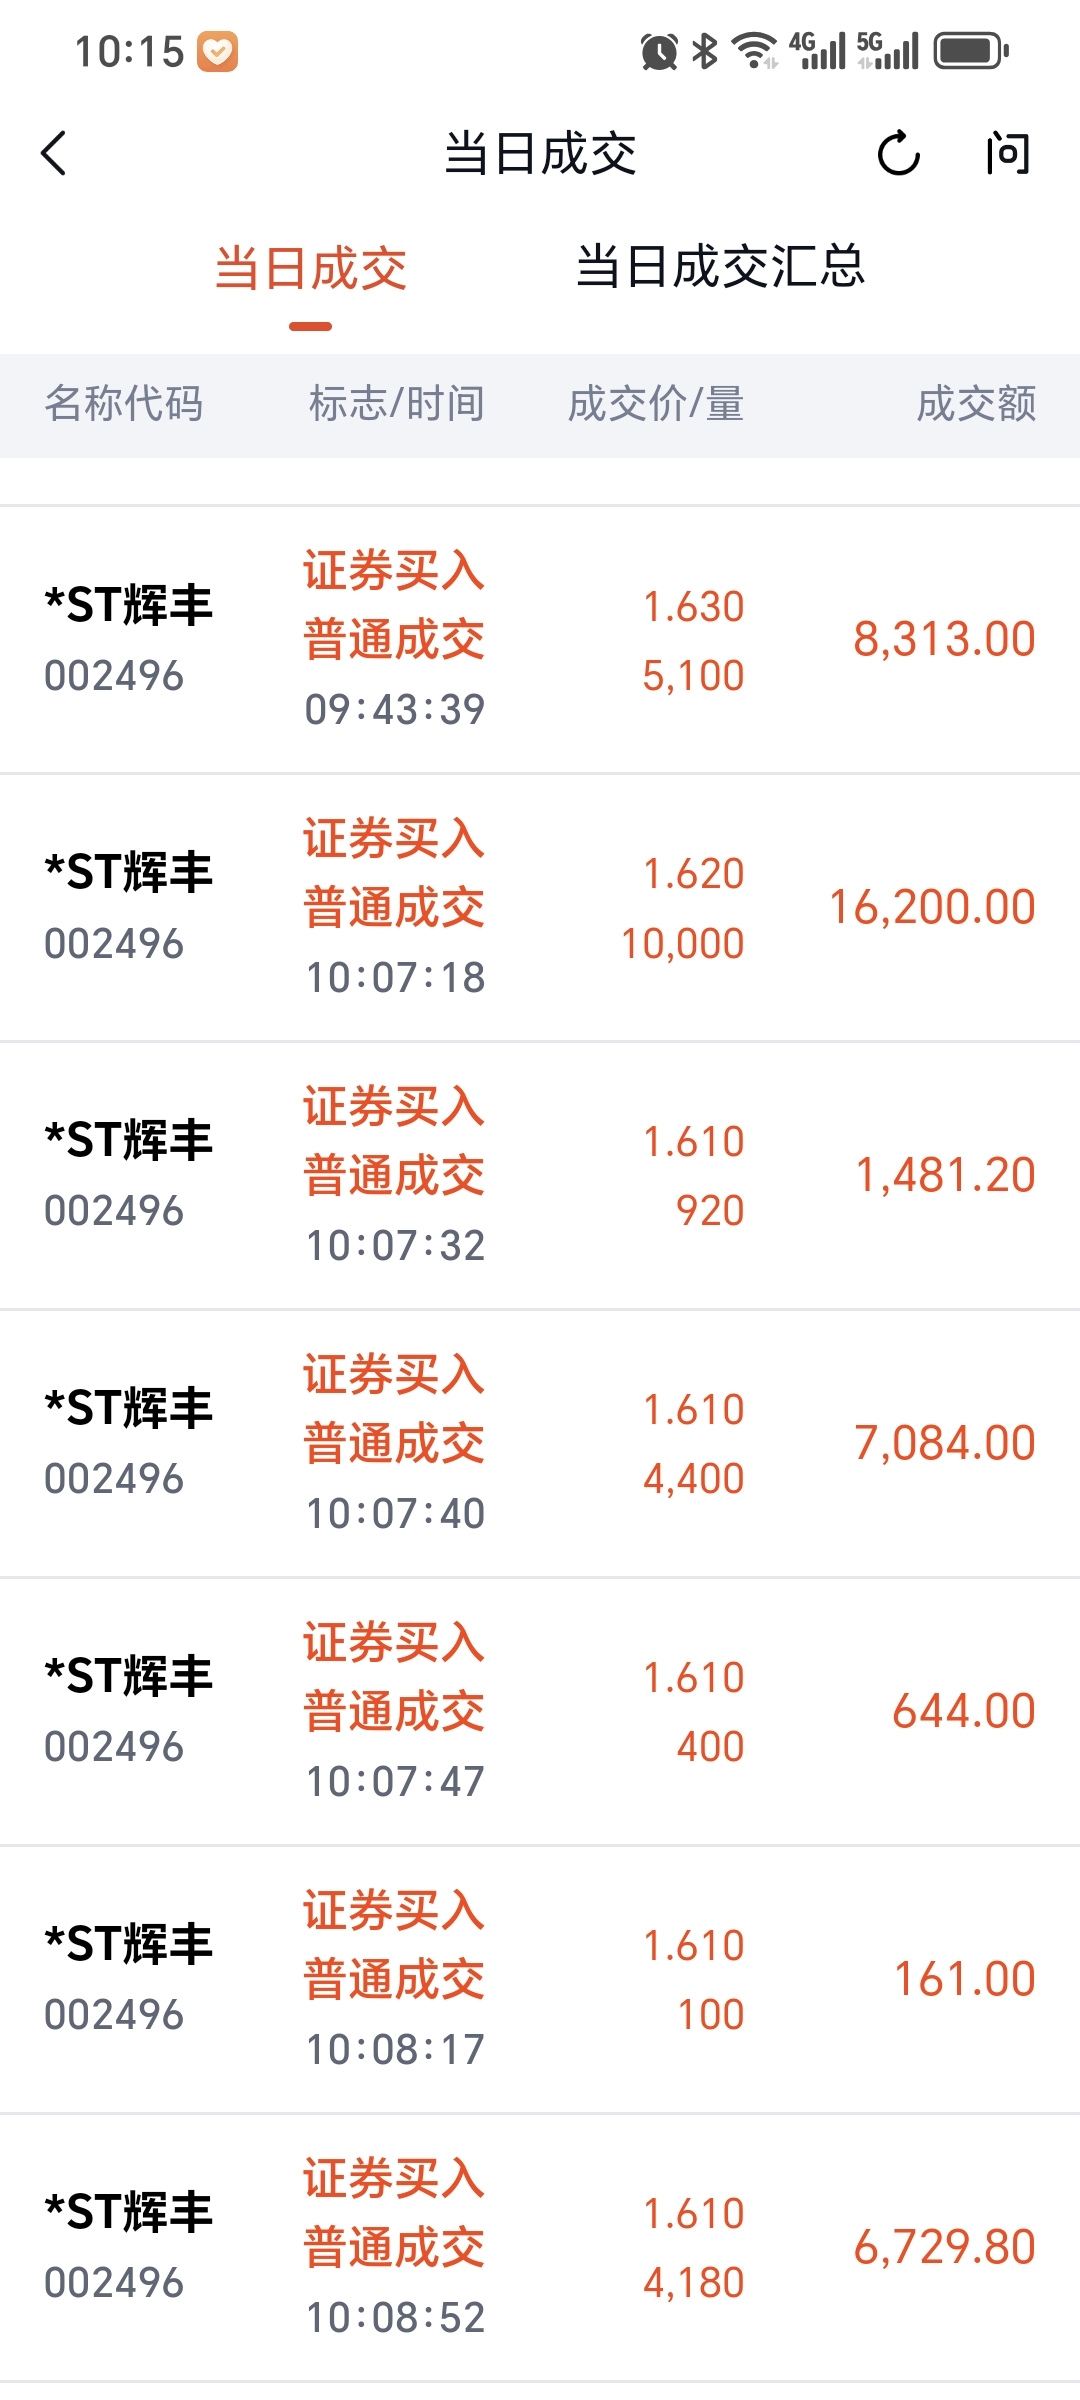Viewport: 1080px width, 2400px height.
Task: Tap the Wi-Fi status icon
Action: pyautogui.click(x=754, y=51)
